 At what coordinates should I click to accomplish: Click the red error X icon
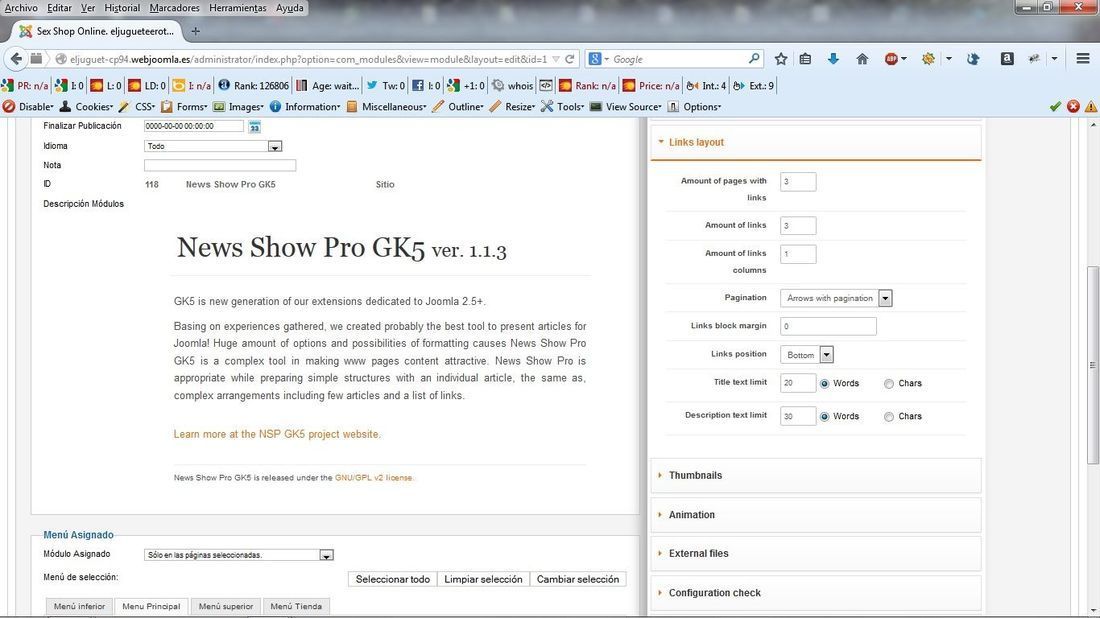pos(1073,107)
